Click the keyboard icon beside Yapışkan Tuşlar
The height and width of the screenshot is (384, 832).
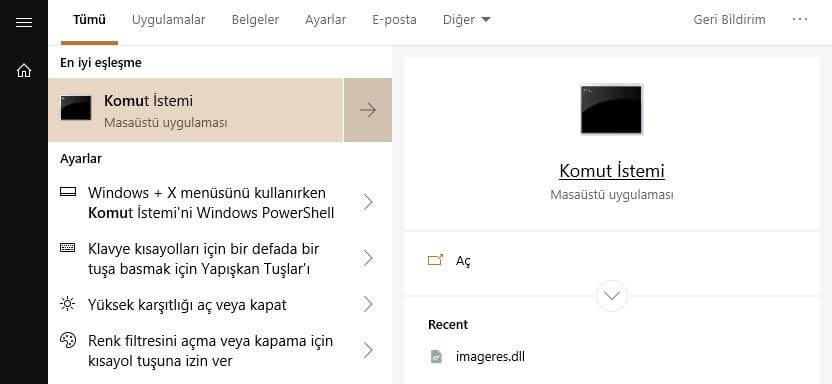coord(67,247)
